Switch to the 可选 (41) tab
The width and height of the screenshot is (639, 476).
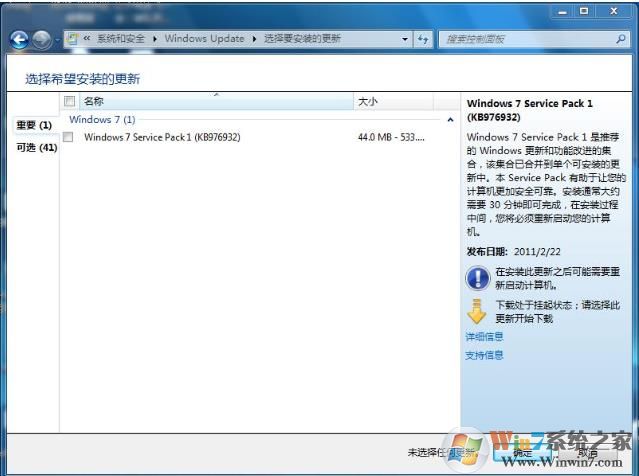(37, 148)
